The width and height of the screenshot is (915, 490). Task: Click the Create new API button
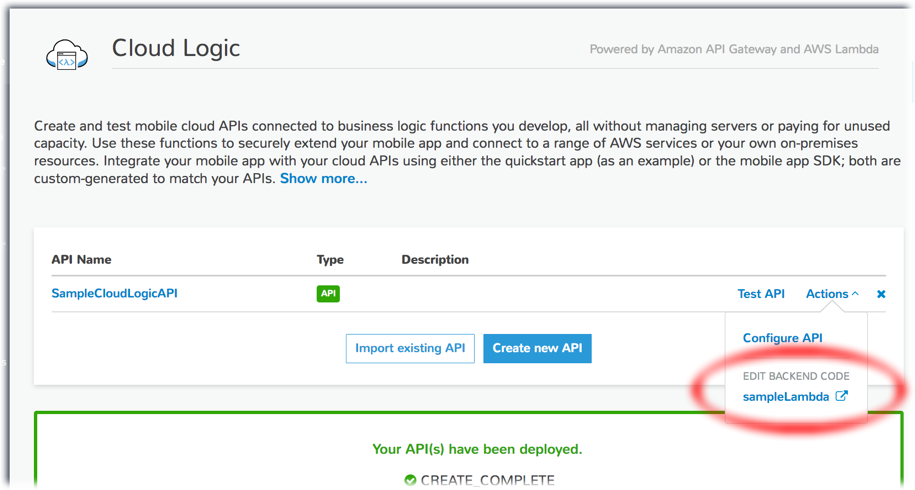537,348
